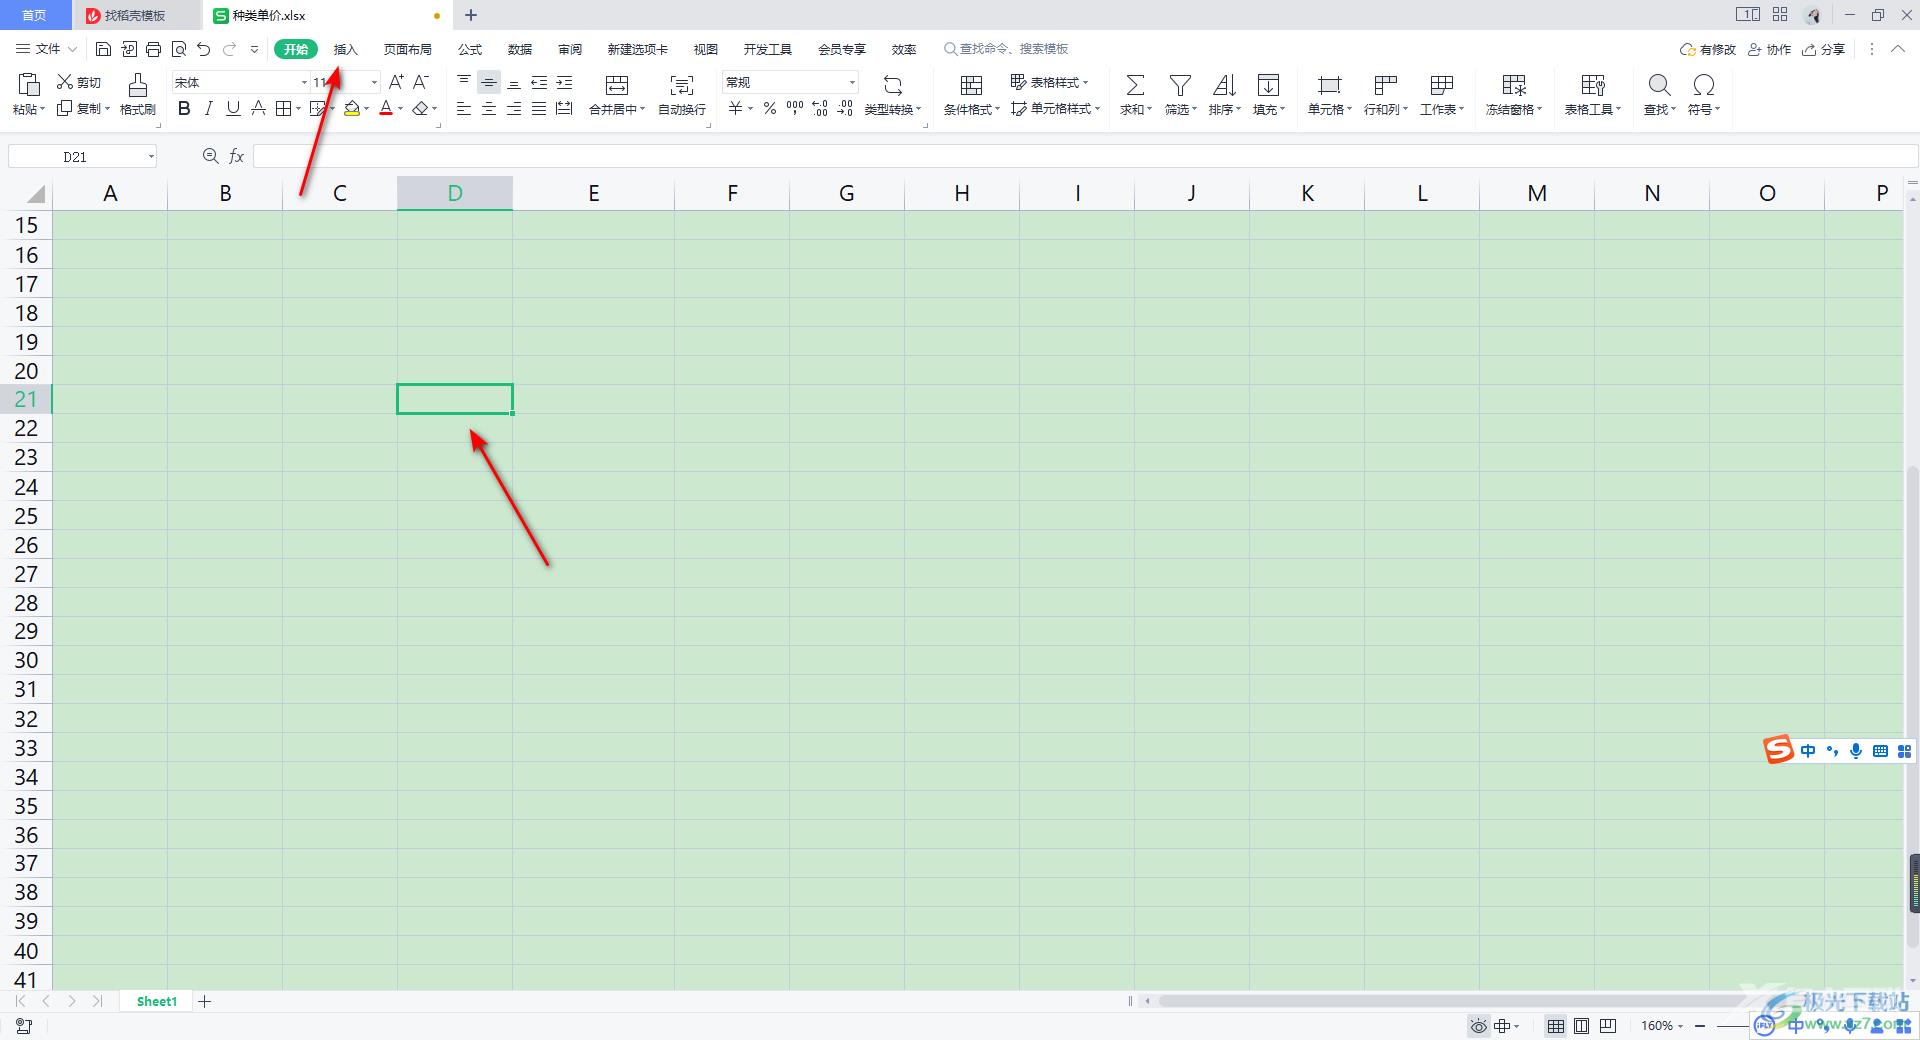Open the View (视图) tab
The width and height of the screenshot is (1920, 1040).
706,49
